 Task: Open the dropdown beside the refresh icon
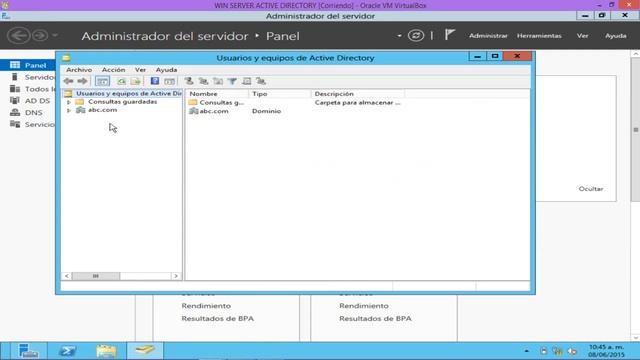tap(399, 36)
